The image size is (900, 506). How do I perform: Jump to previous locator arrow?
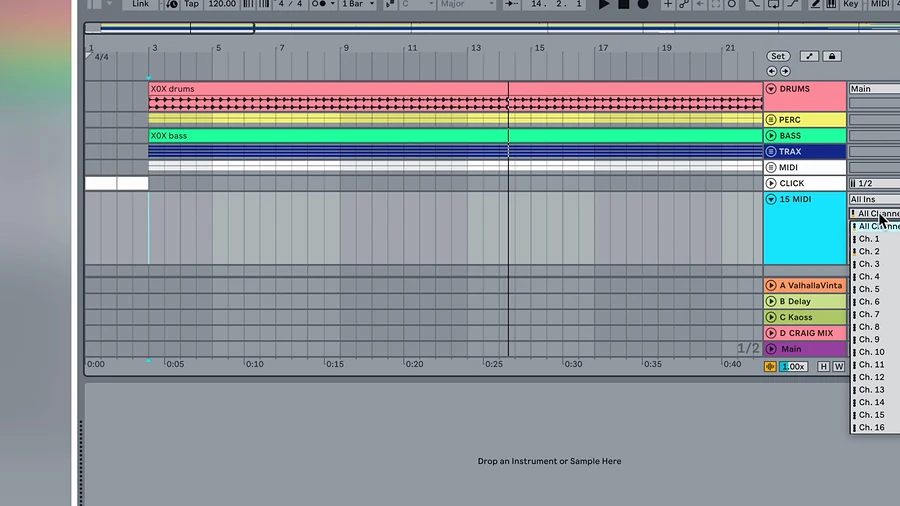pos(771,71)
